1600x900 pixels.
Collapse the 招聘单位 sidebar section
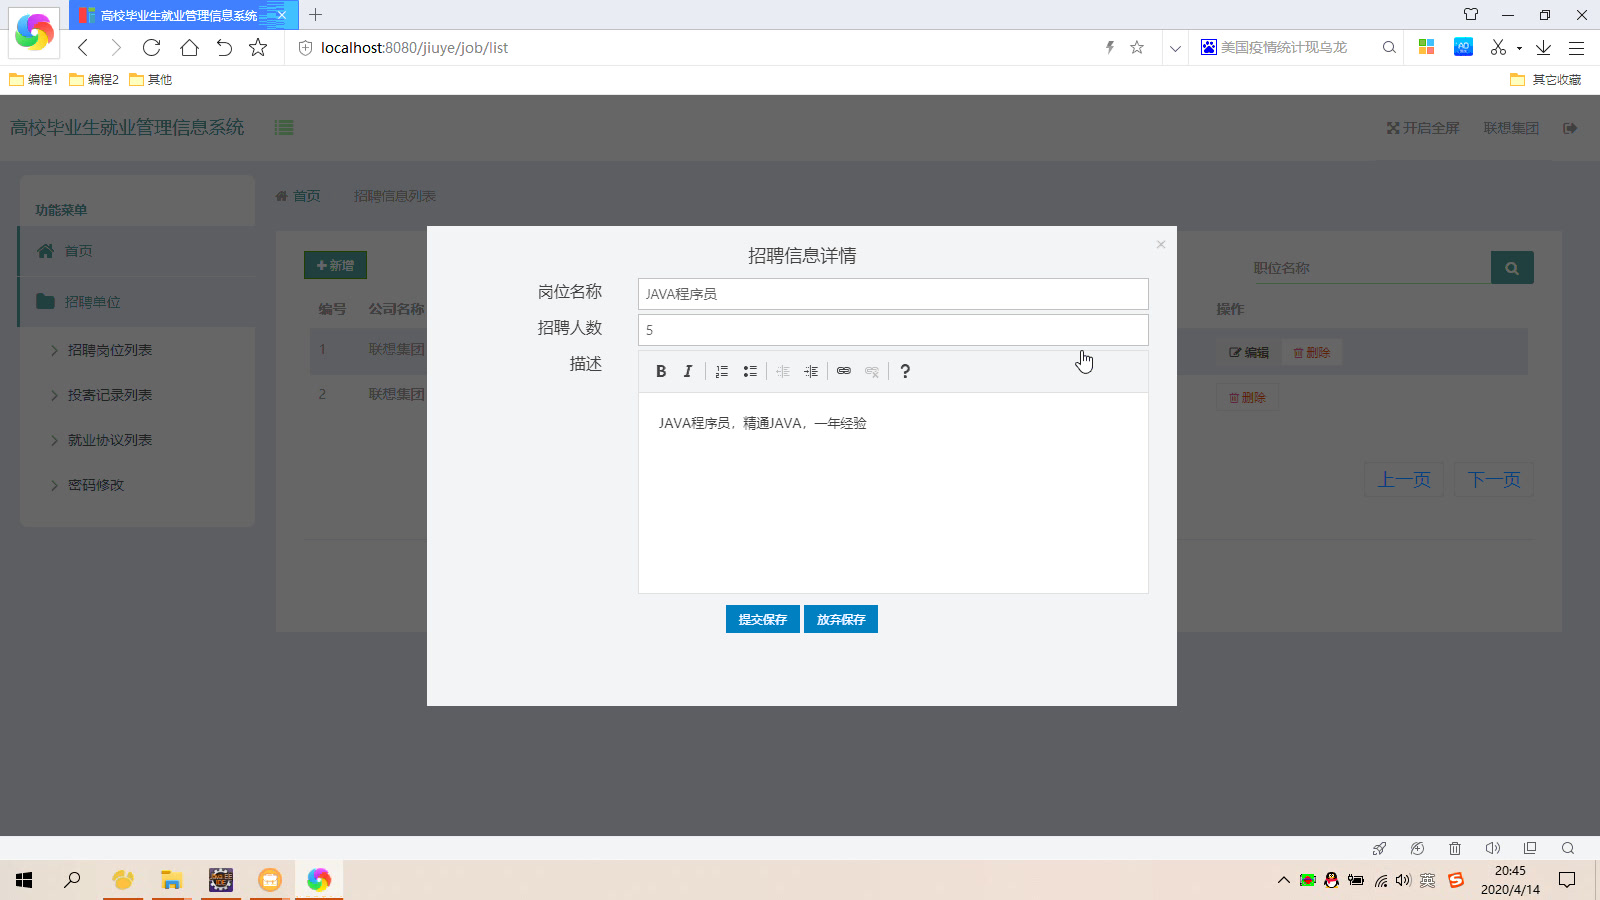click(x=137, y=302)
